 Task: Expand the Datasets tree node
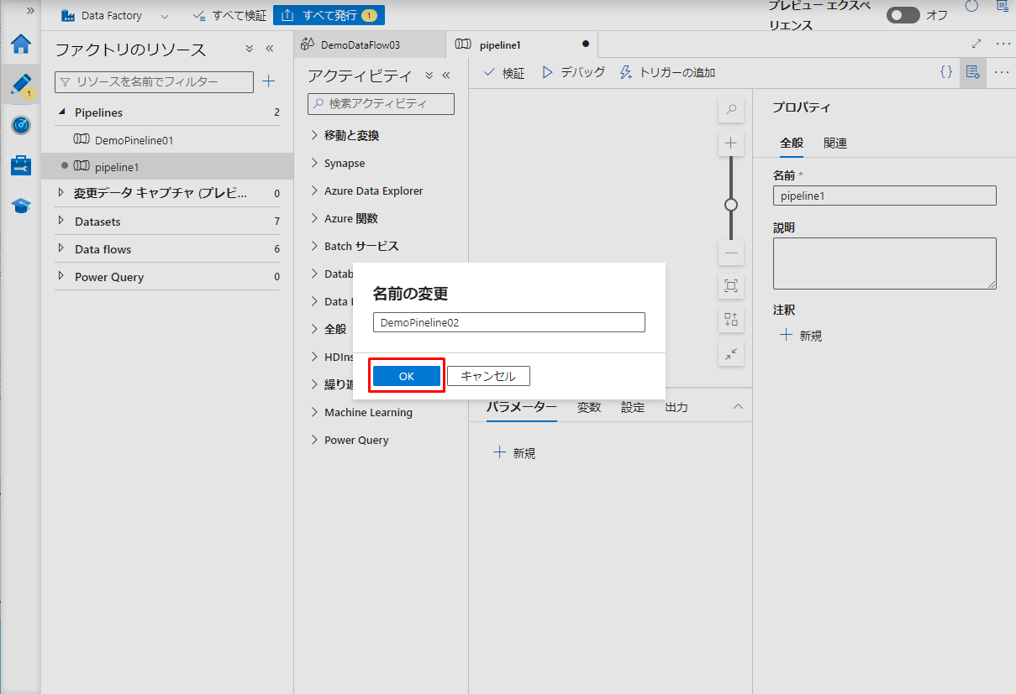click(61, 221)
